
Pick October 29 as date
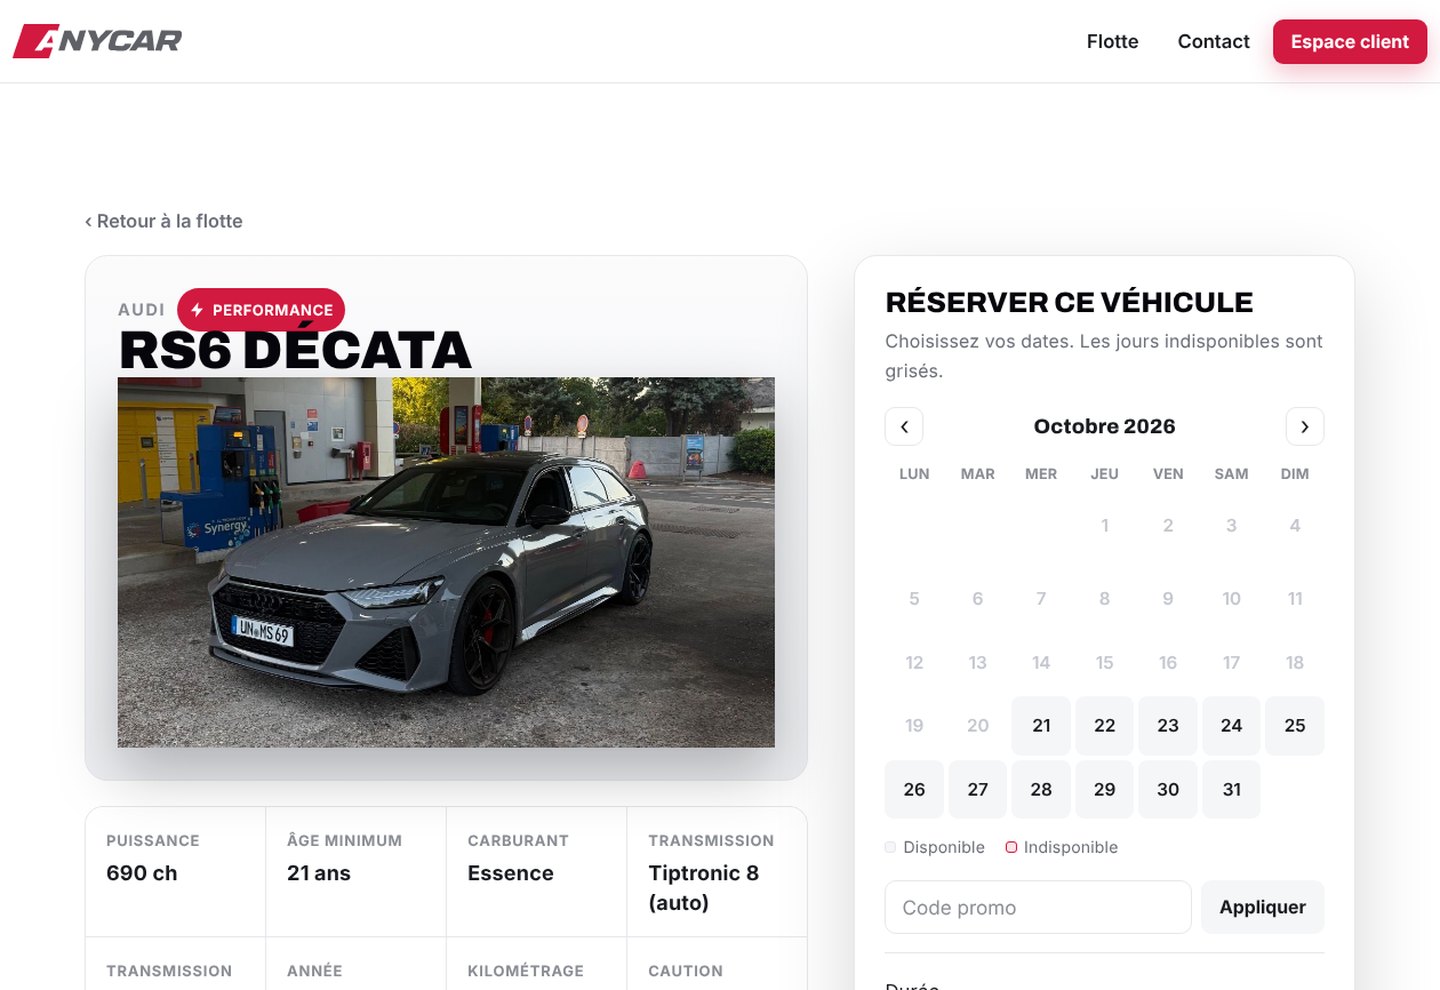point(1104,790)
